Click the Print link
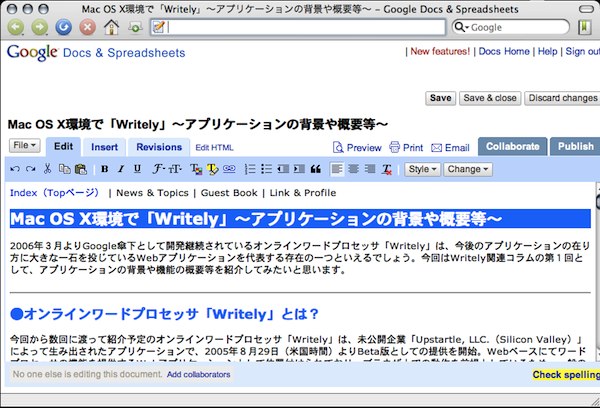Viewport: 600px width, 408px height. [406, 147]
